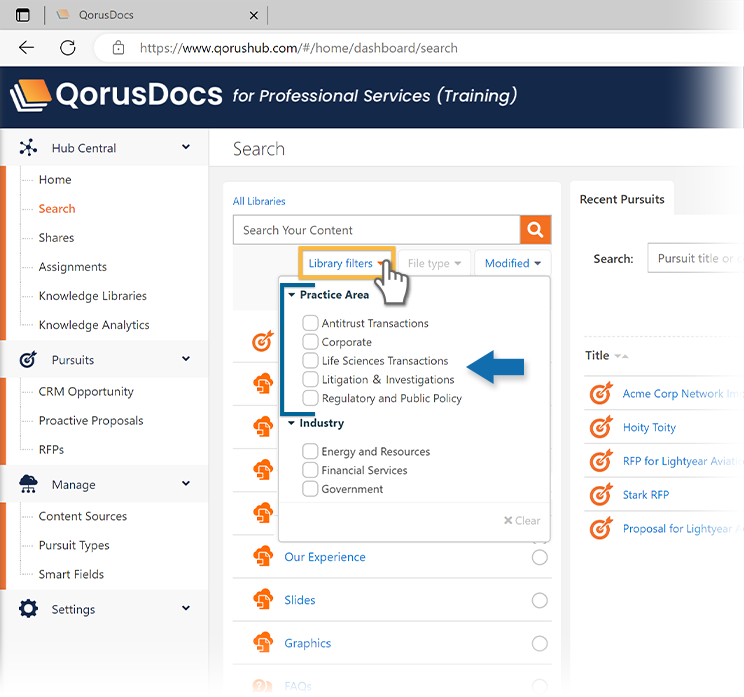Click the Title column sort arrows
Image resolution: width=744 pixels, height=697 pixels.
tap(621, 356)
